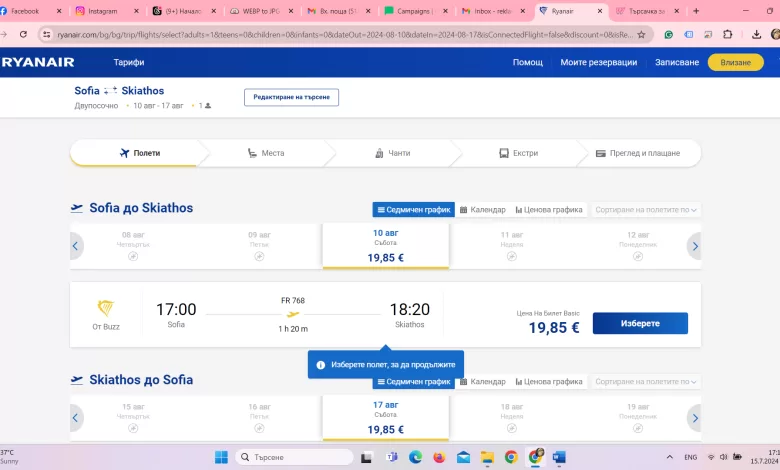Select the 10 авг 19,85 € date card
Viewport: 780px width, 470px height.
click(x=386, y=246)
